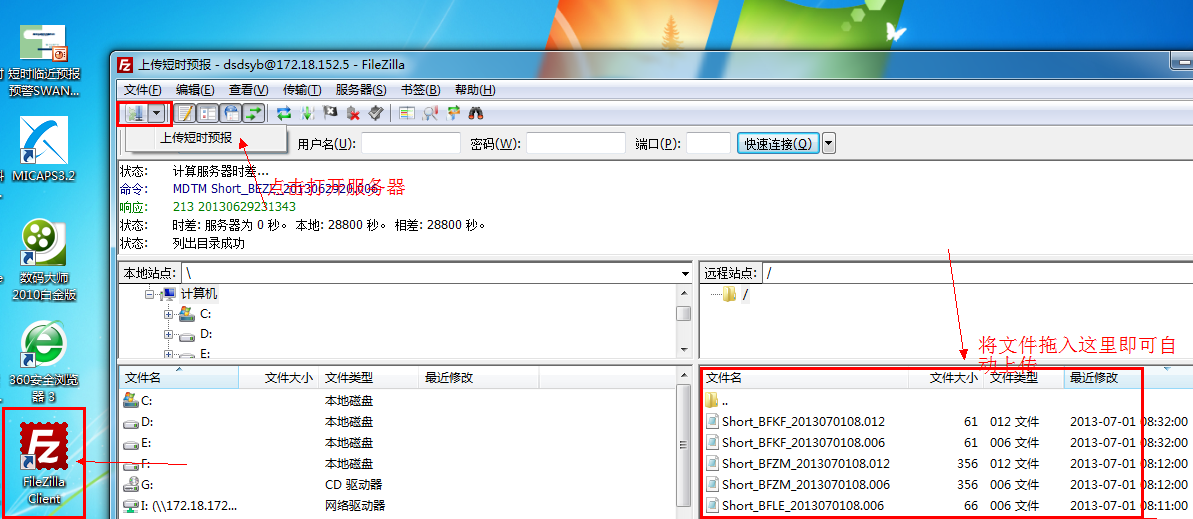Select remote file Short_BFKF_2013070108.006
The height and width of the screenshot is (519, 1193).
[803, 442]
